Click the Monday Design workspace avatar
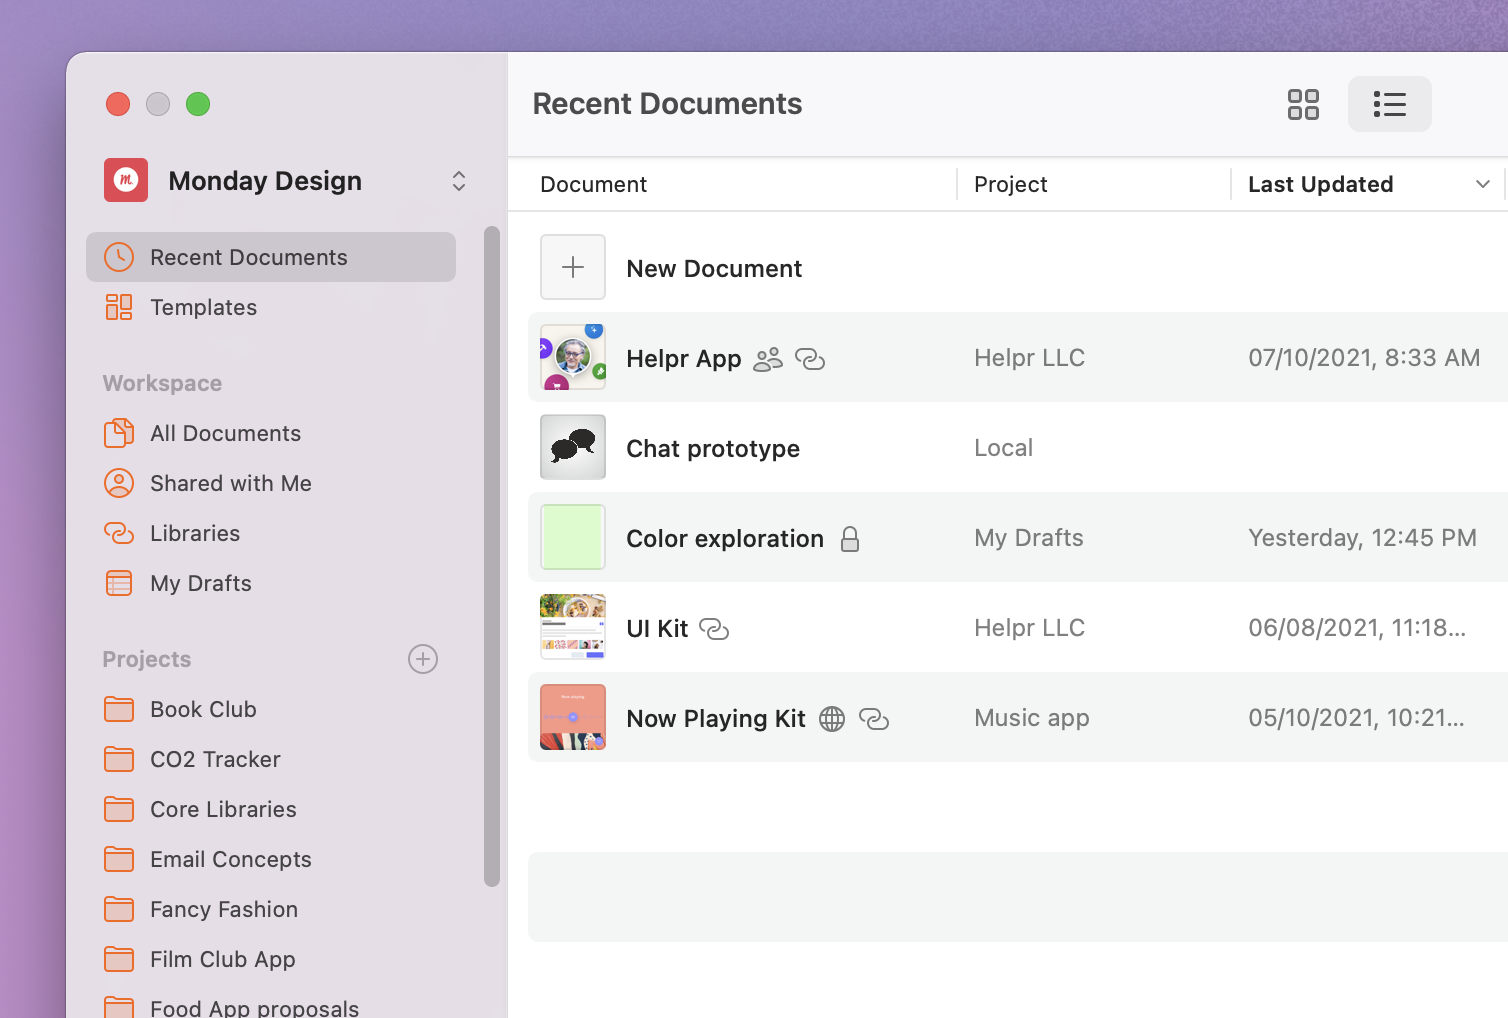This screenshot has width=1508, height=1018. tap(125, 180)
